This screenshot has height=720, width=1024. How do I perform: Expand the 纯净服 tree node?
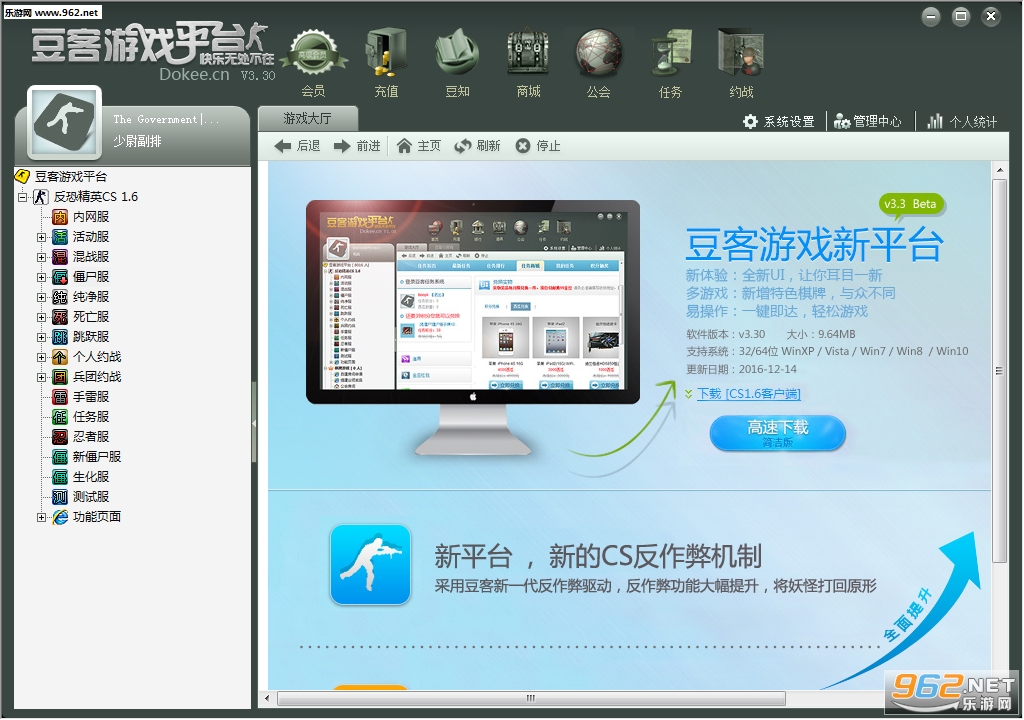click(41, 297)
